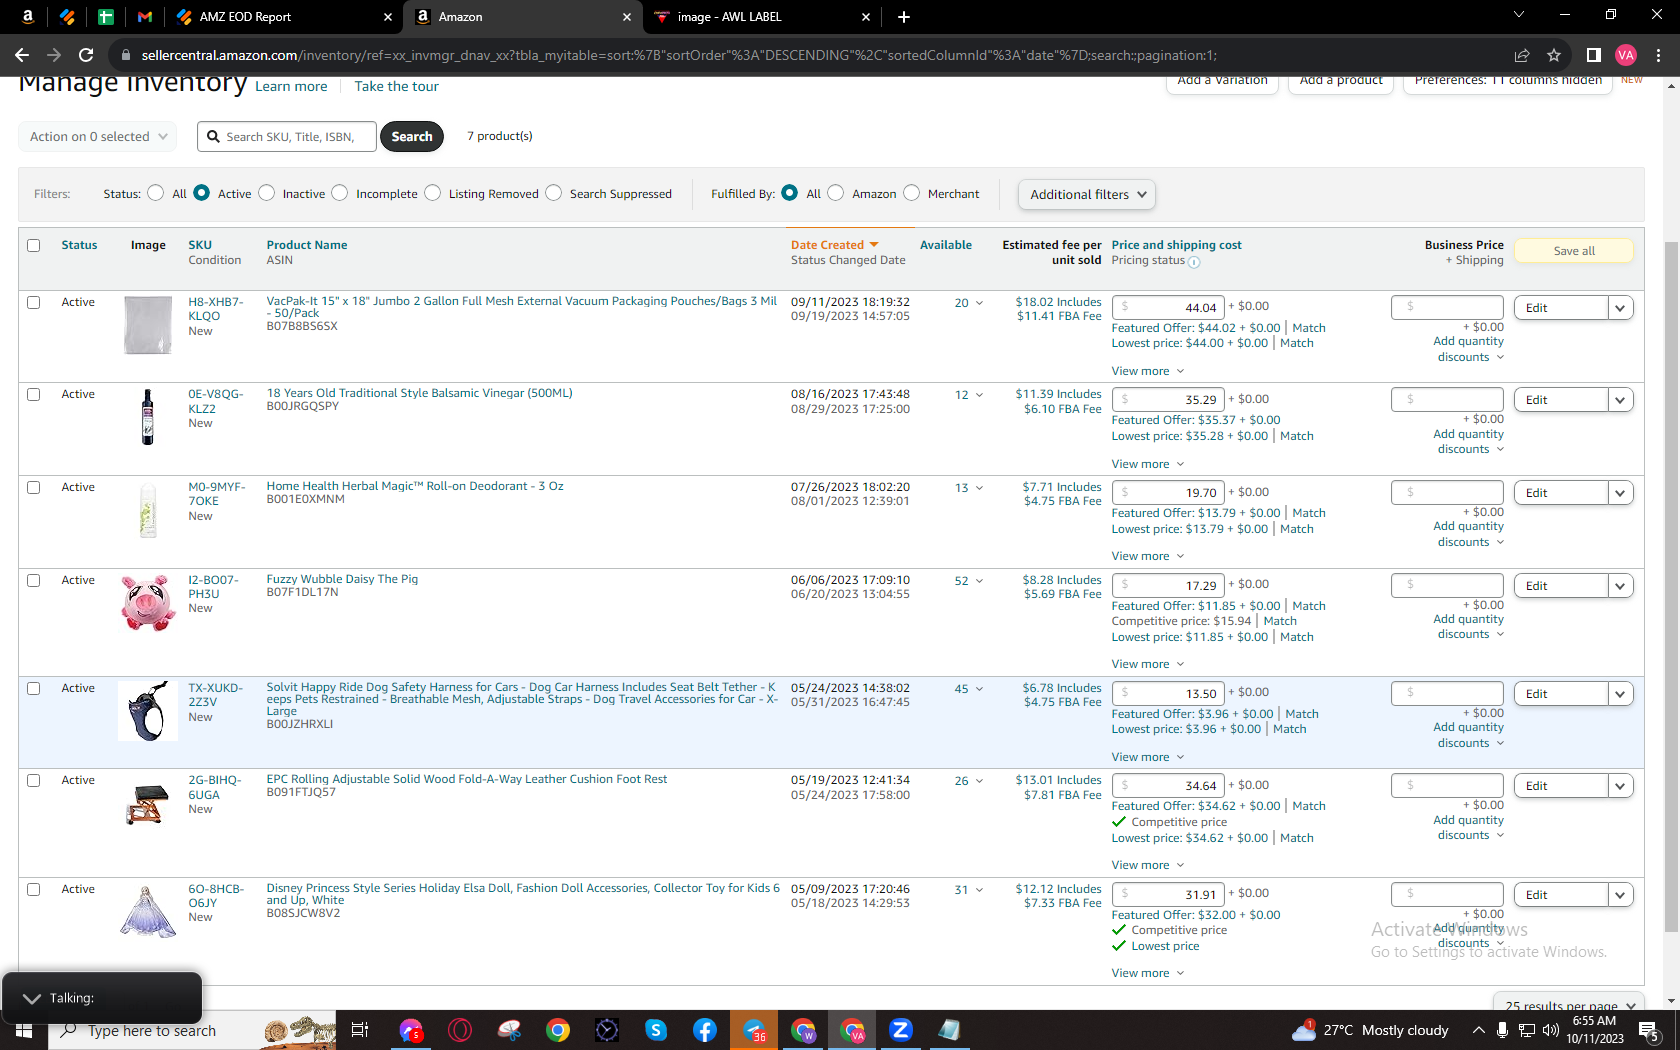Open the Opera browser in the taskbar
Image resolution: width=1680 pixels, height=1050 pixels.
tap(460, 1030)
